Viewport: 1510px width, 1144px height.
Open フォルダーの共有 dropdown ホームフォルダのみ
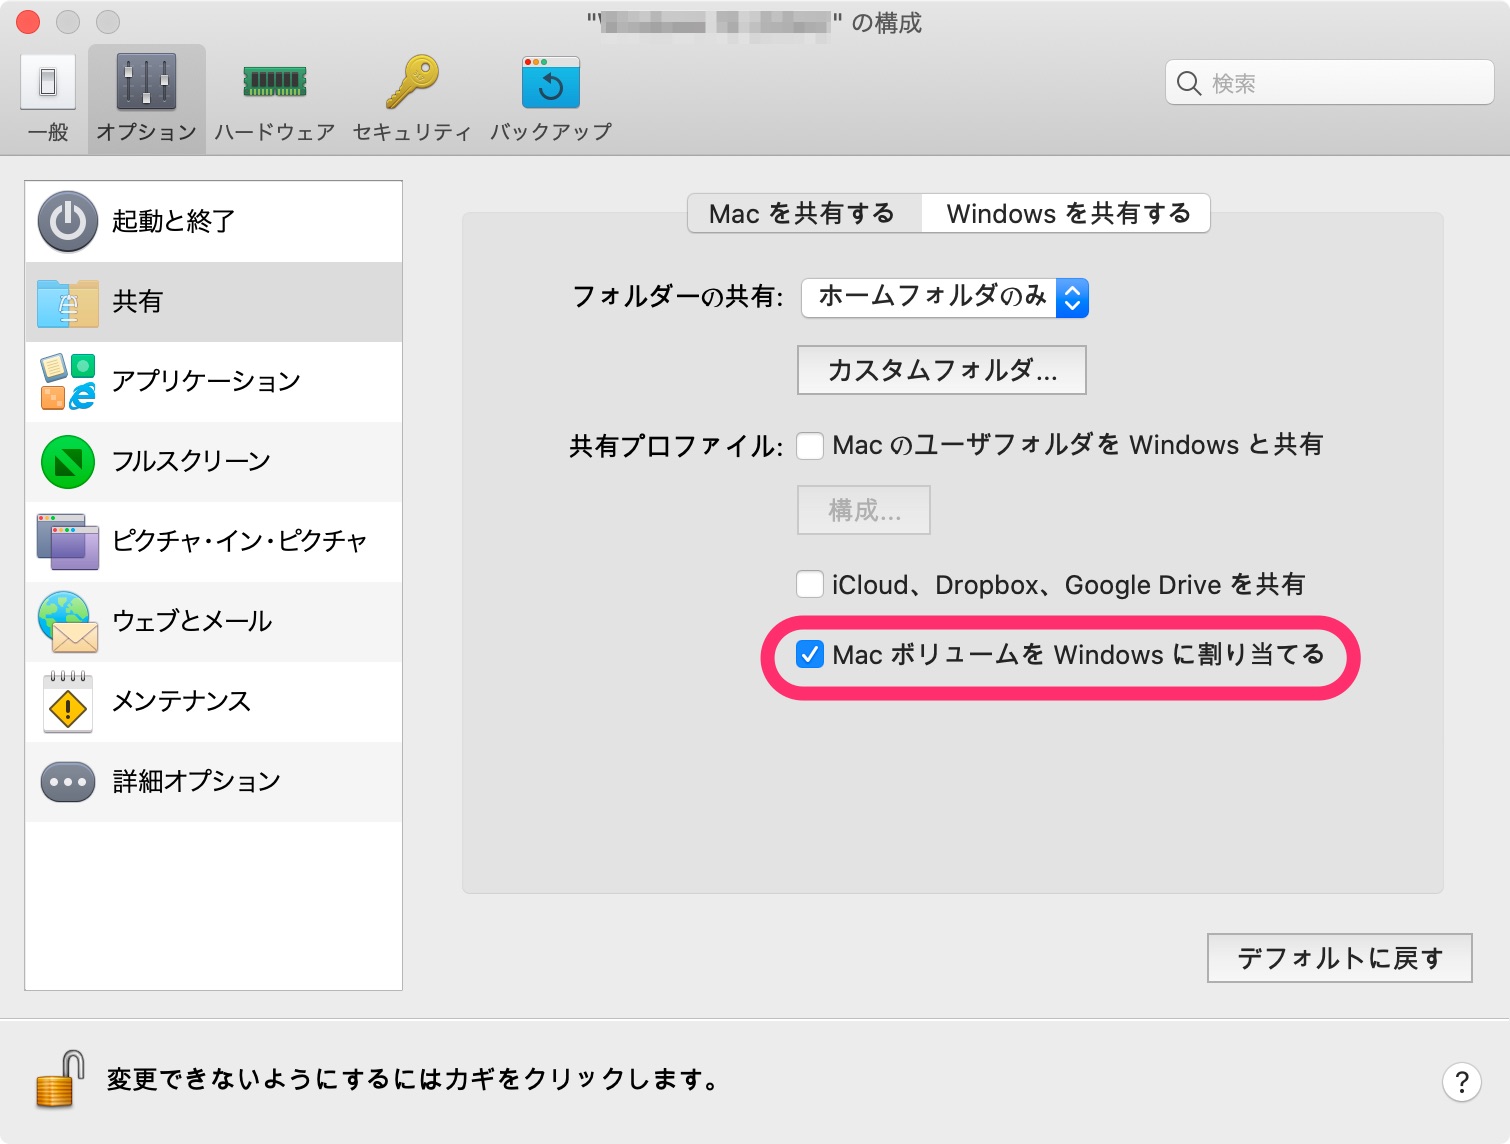coord(945,297)
